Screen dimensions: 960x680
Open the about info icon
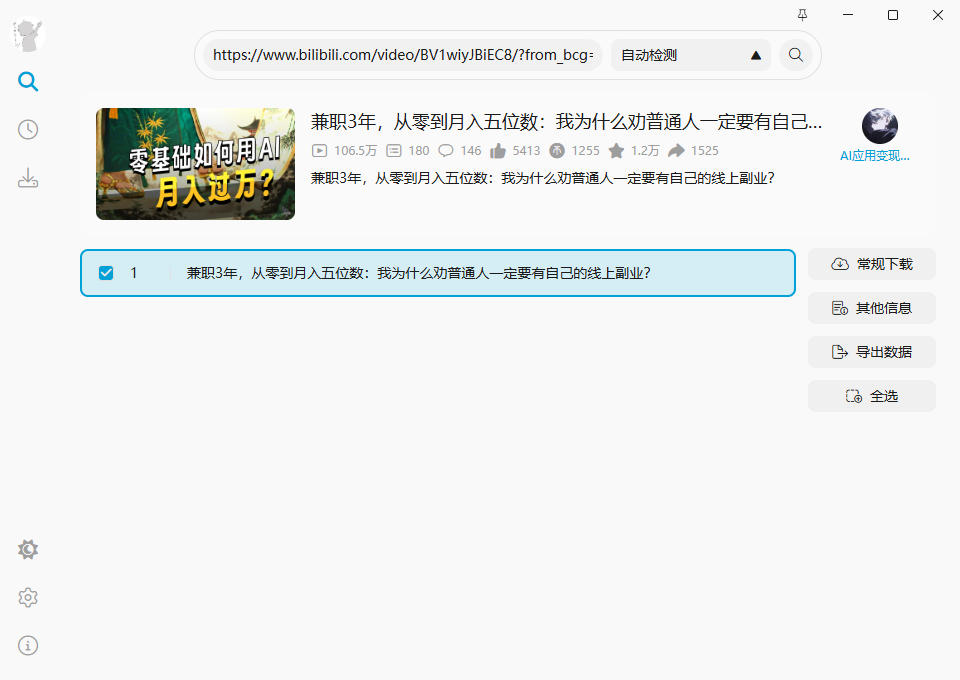28,646
